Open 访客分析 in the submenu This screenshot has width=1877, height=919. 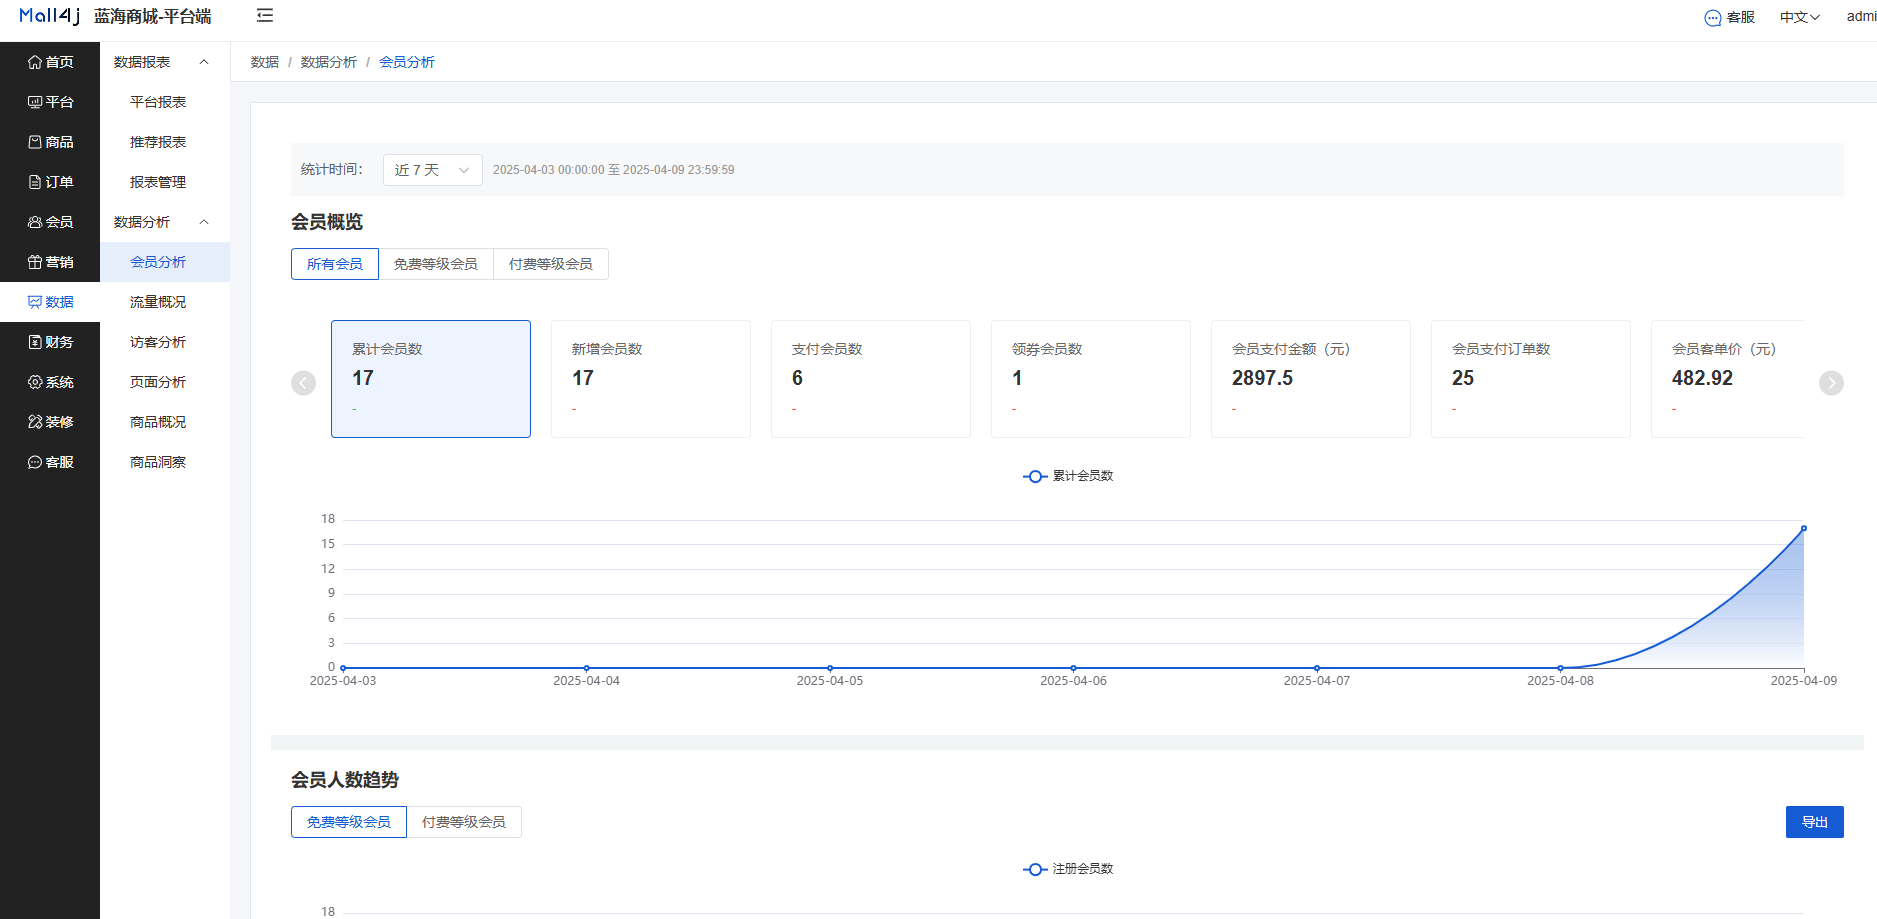click(x=165, y=342)
